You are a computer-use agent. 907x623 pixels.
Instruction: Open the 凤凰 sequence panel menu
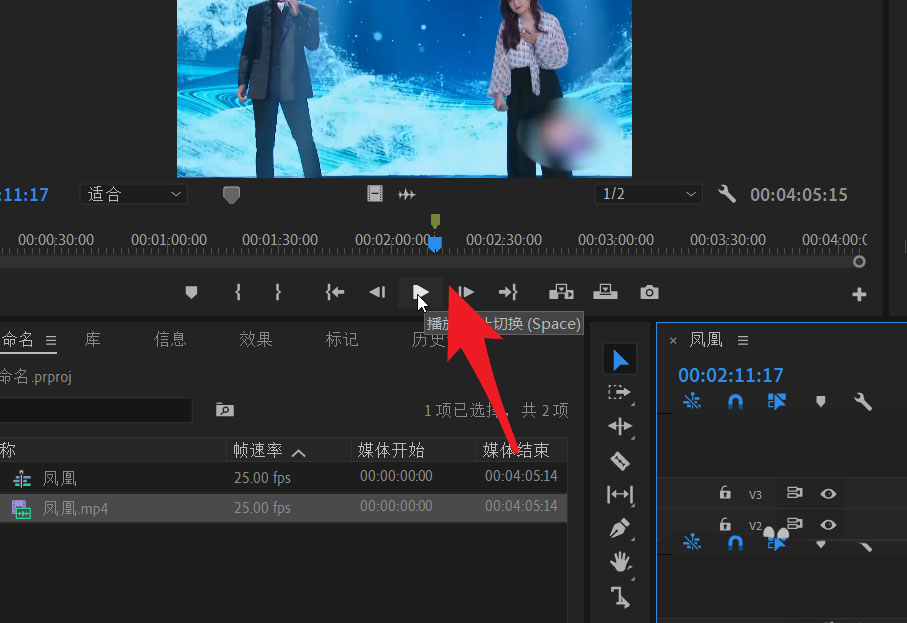click(743, 341)
